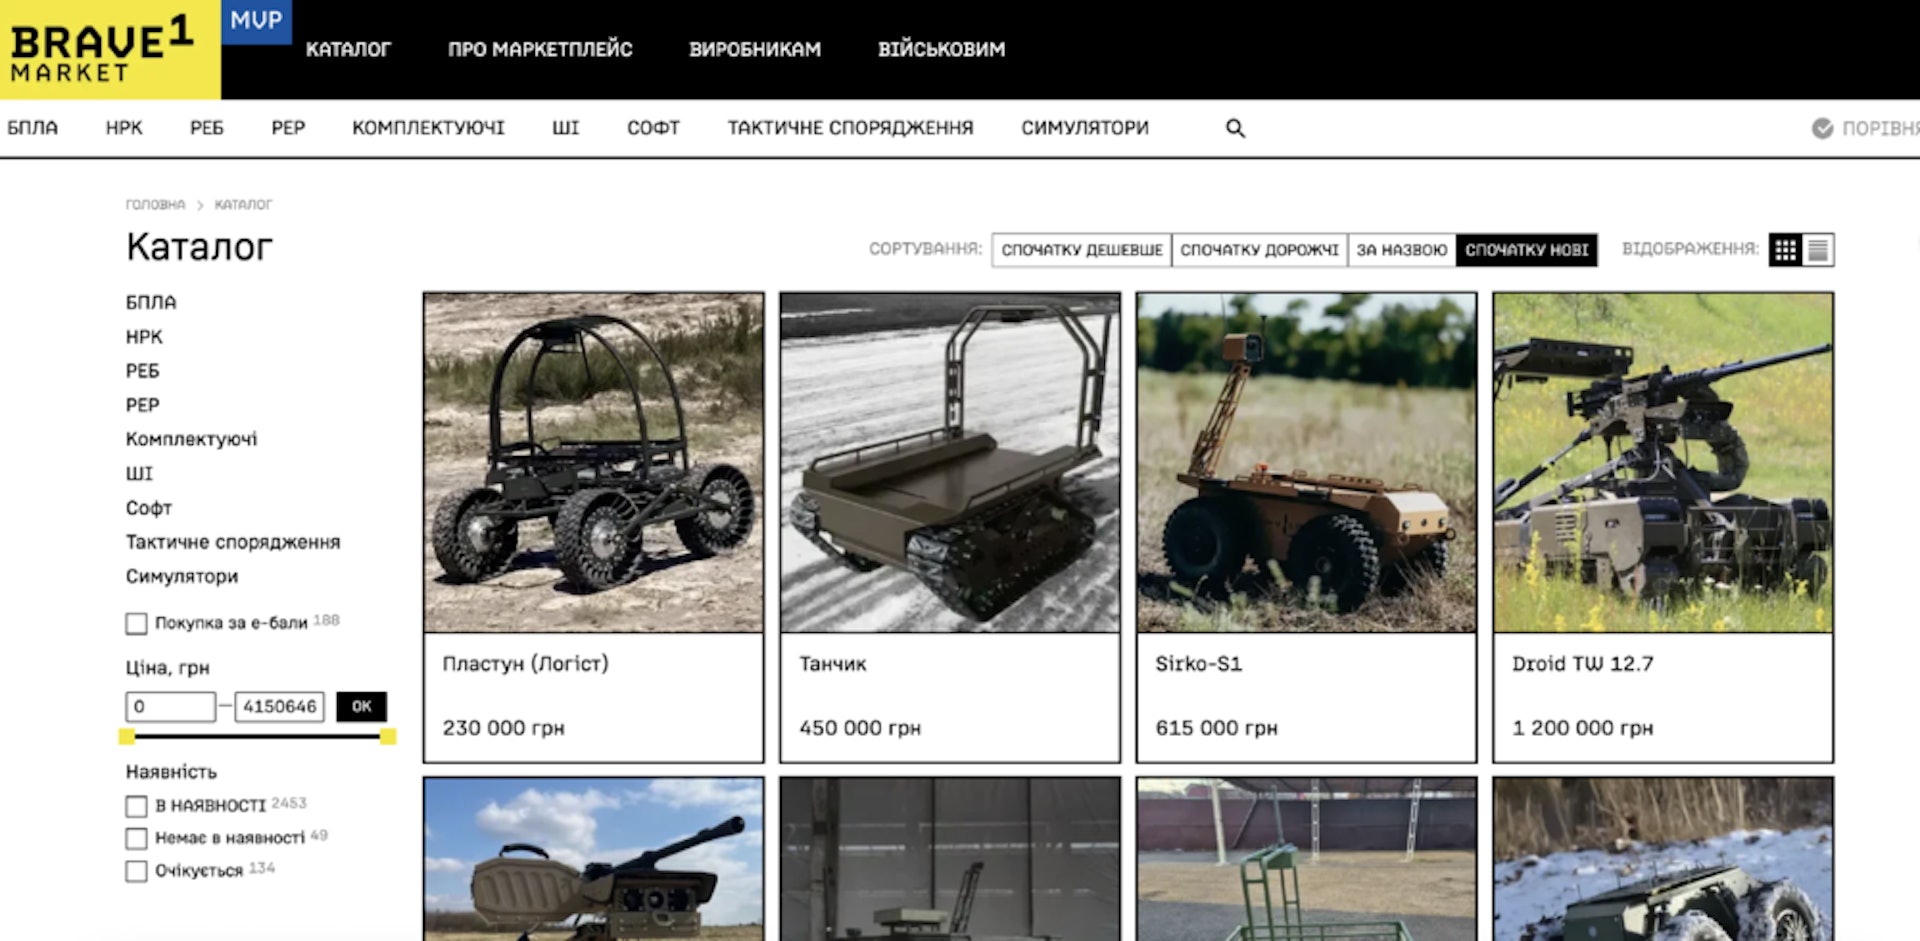Viewport: 1920px width, 941px height.
Task: Enable the e-points purchase checkbox
Action: pos(137,624)
